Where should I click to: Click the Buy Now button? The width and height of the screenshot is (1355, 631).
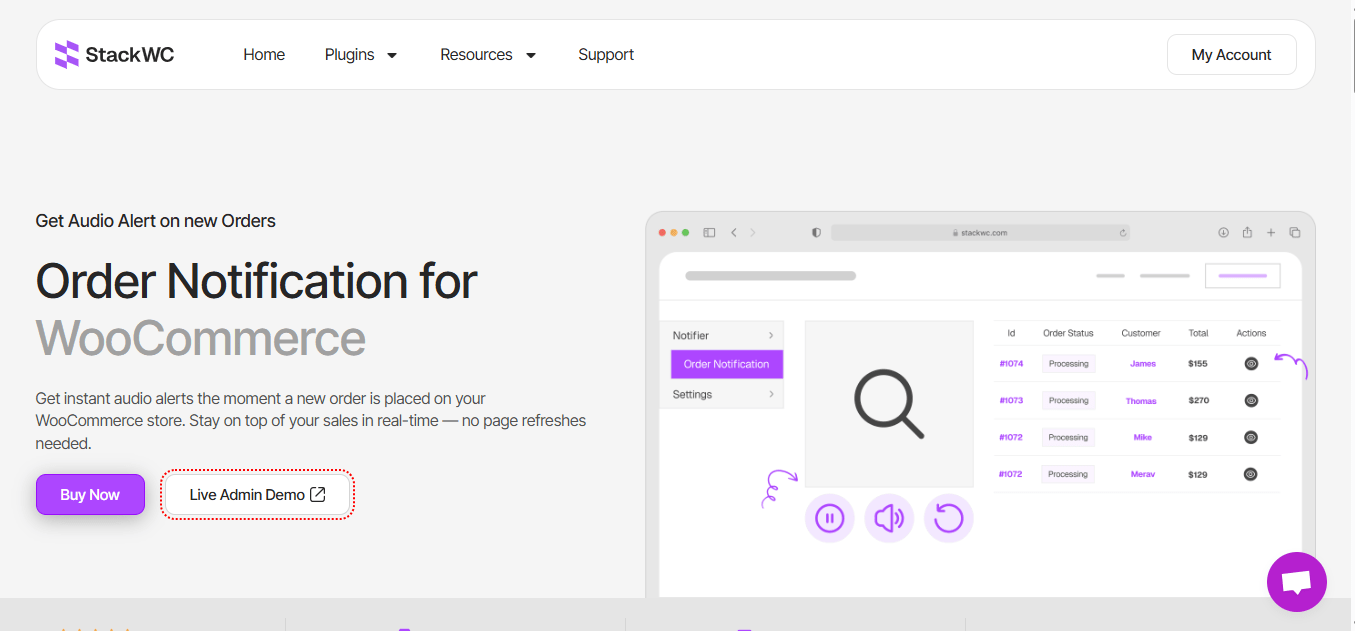pos(90,495)
